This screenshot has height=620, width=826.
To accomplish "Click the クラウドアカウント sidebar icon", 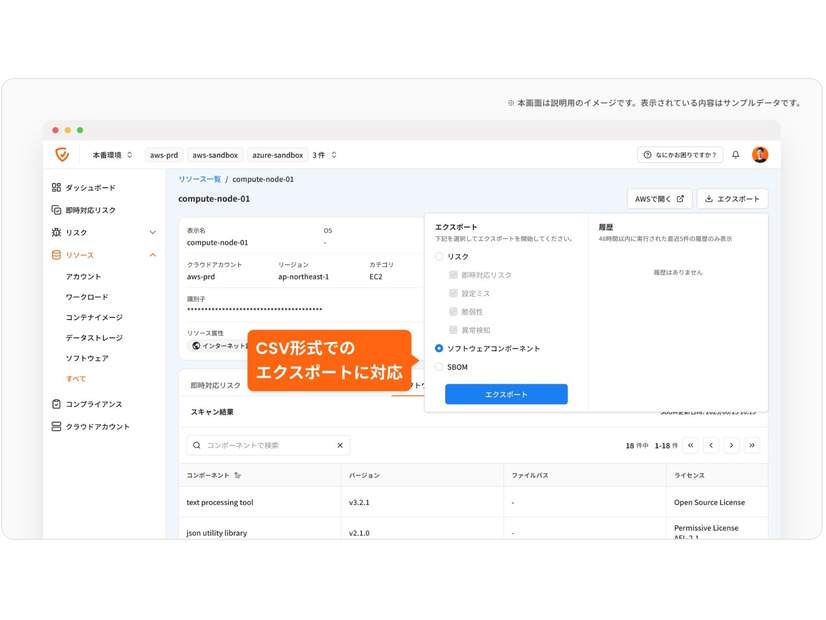I will [58, 426].
